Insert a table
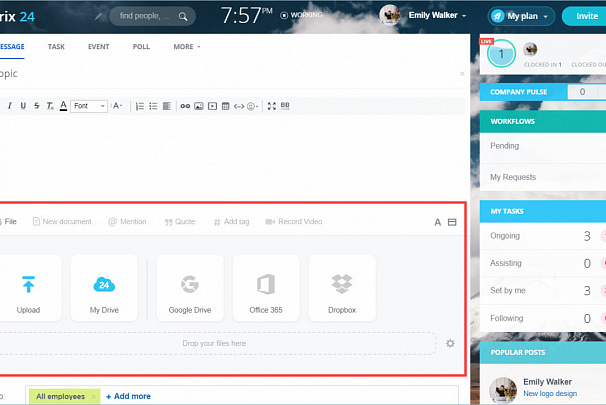 point(226,106)
